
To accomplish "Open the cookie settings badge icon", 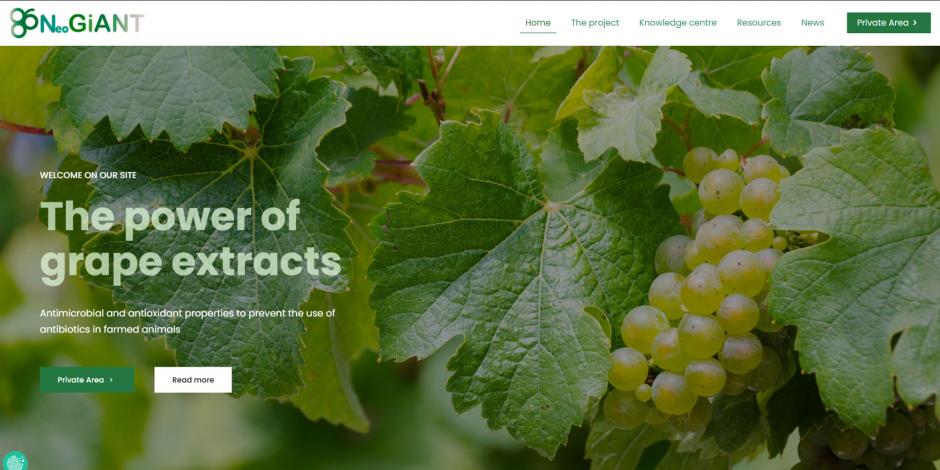I will pyautogui.click(x=14, y=462).
